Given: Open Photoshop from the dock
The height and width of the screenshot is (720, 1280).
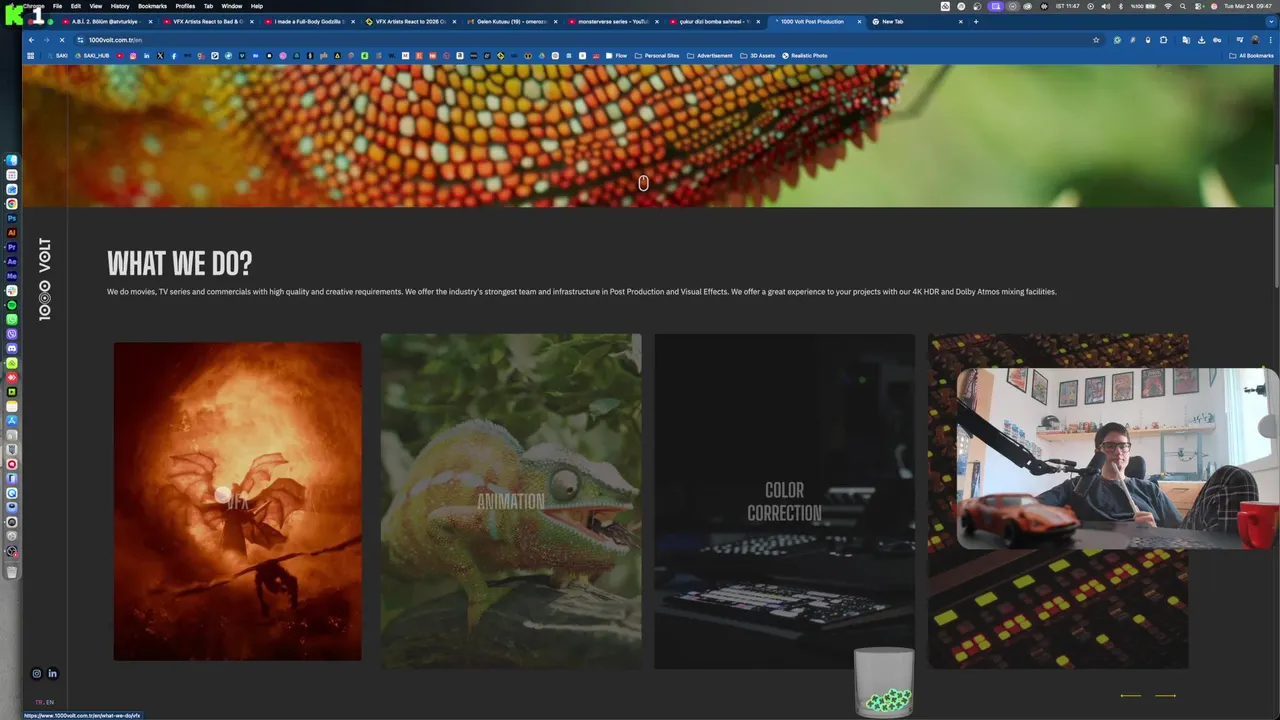Looking at the screenshot, I should pos(12,218).
